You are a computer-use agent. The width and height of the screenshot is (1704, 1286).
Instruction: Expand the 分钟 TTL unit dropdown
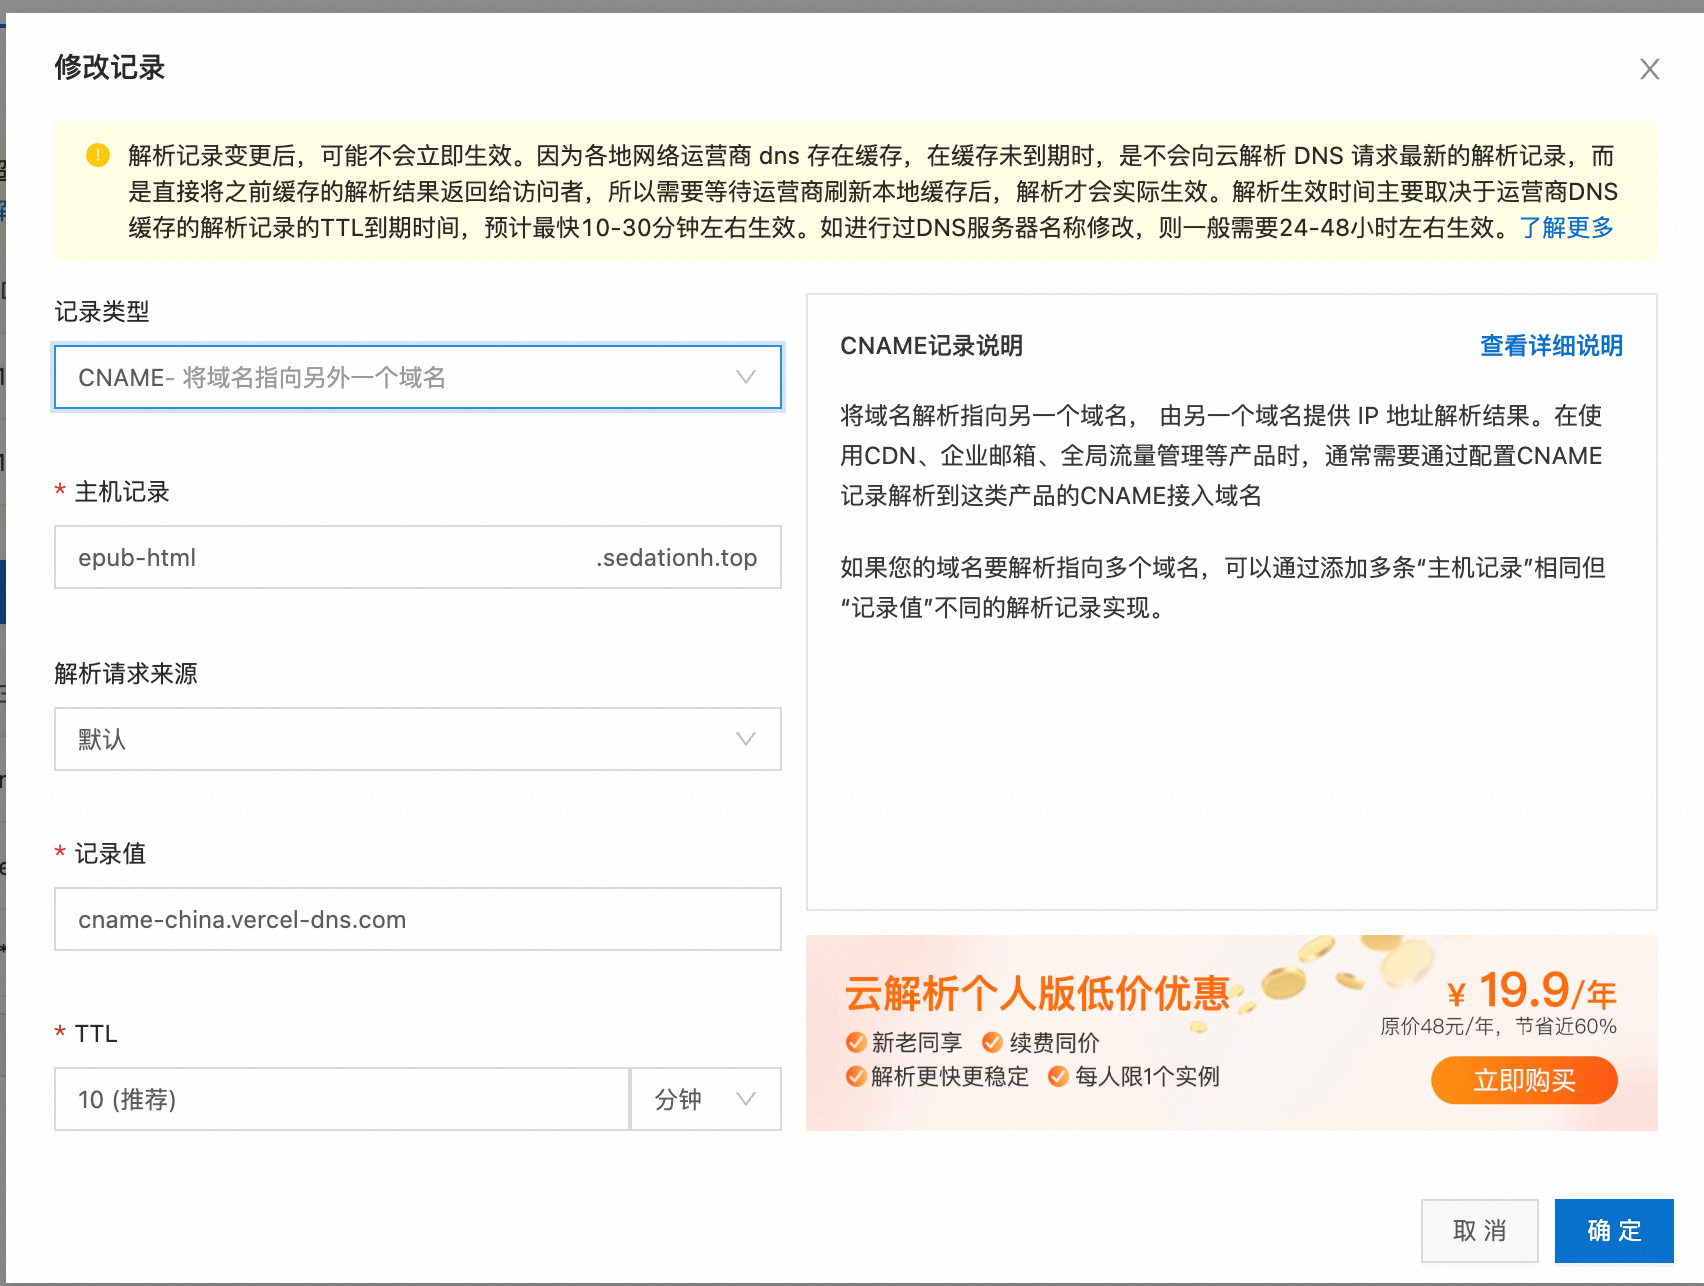click(705, 1100)
